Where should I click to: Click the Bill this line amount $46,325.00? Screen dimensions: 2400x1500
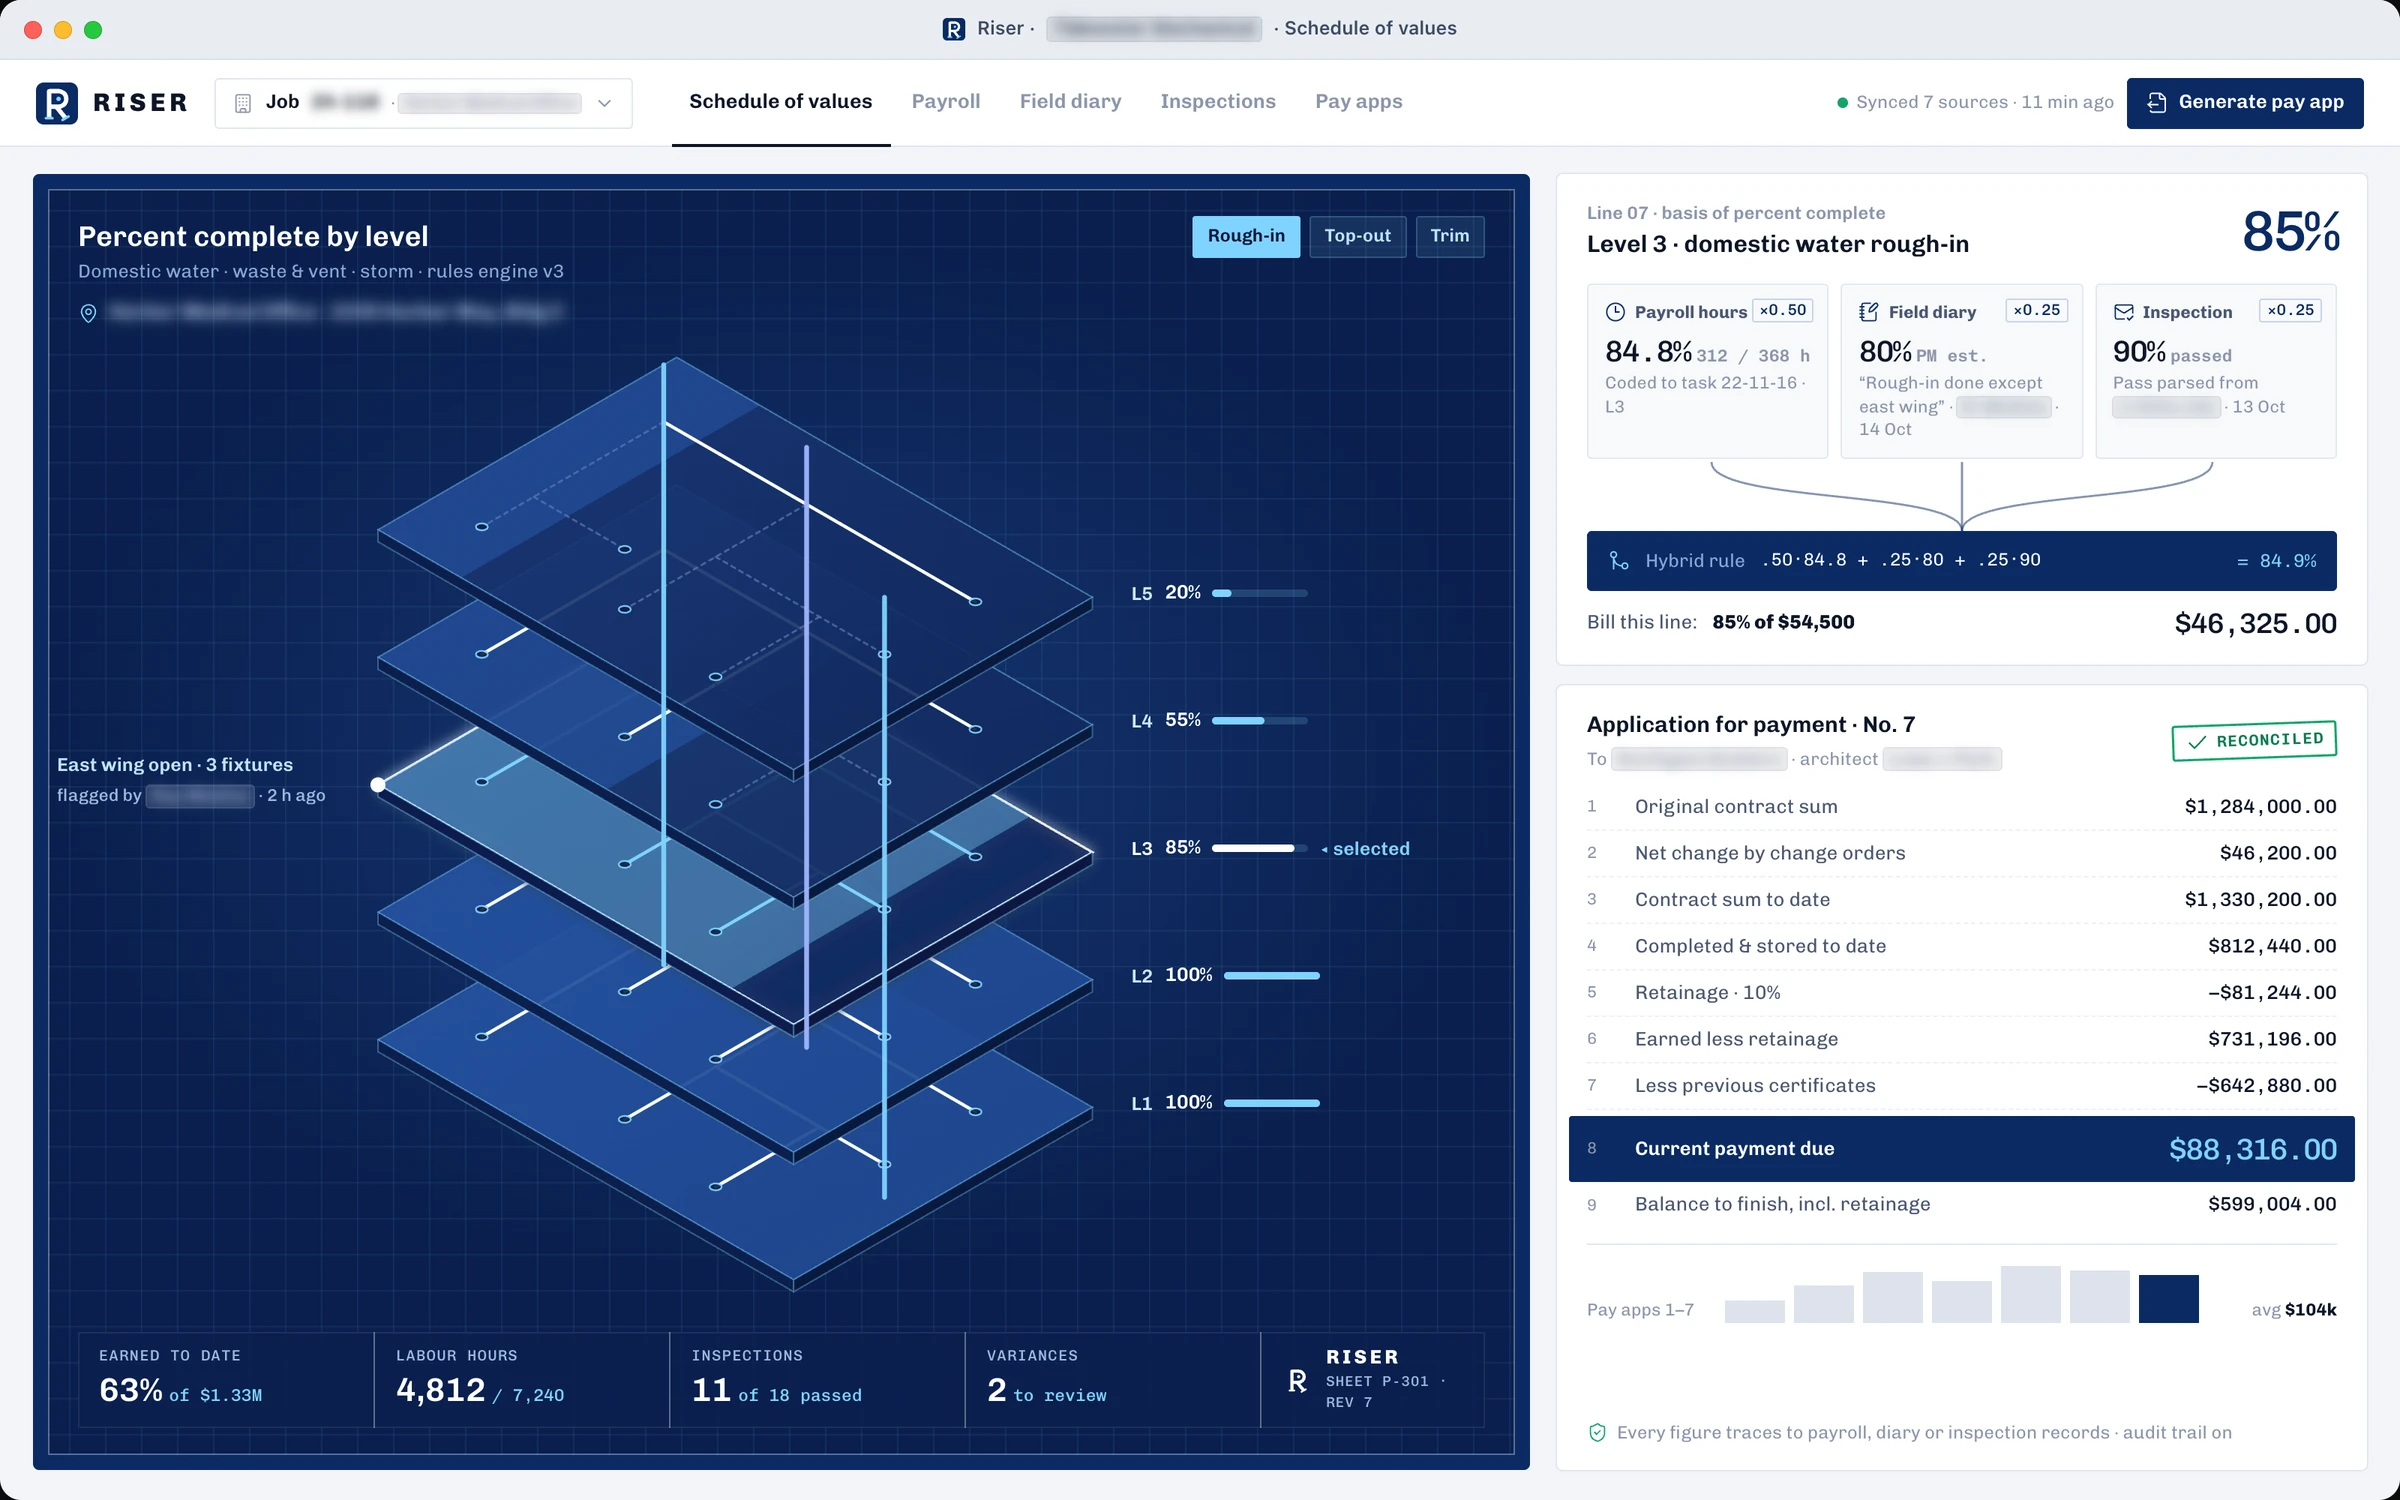pyautogui.click(x=2255, y=624)
